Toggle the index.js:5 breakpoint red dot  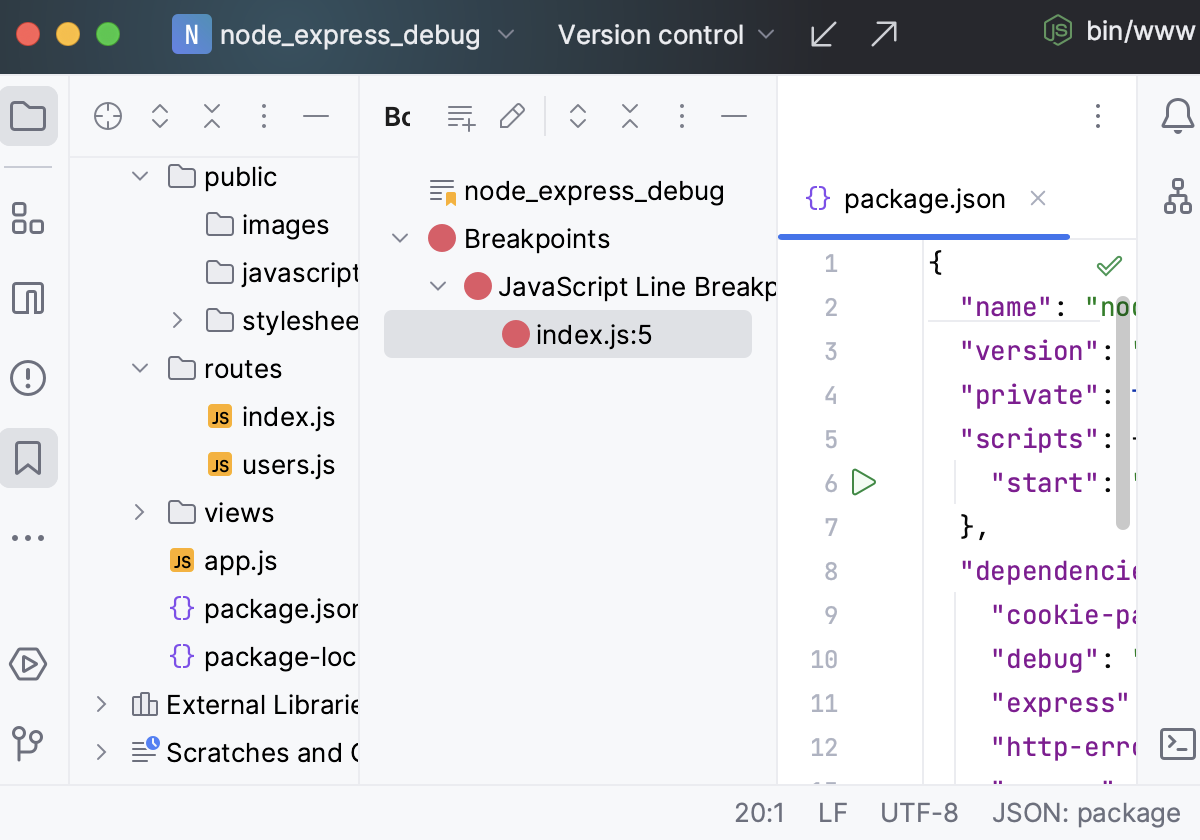coord(516,335)
